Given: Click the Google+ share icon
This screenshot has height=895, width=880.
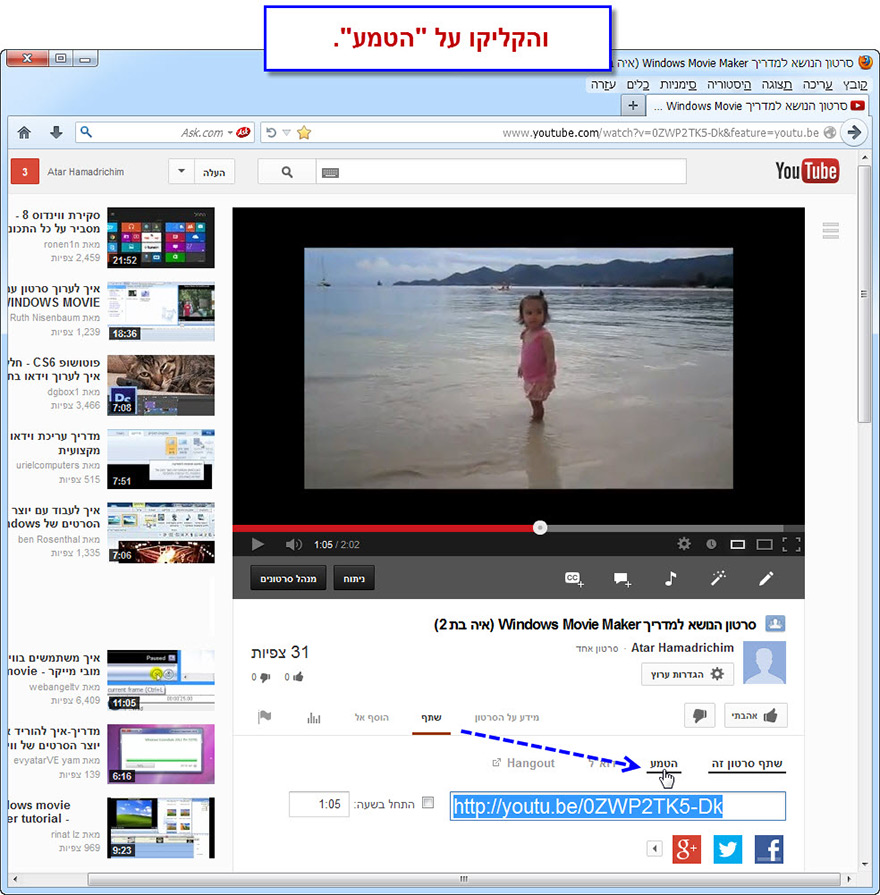Looking at the screenshot, I should 686,849.
